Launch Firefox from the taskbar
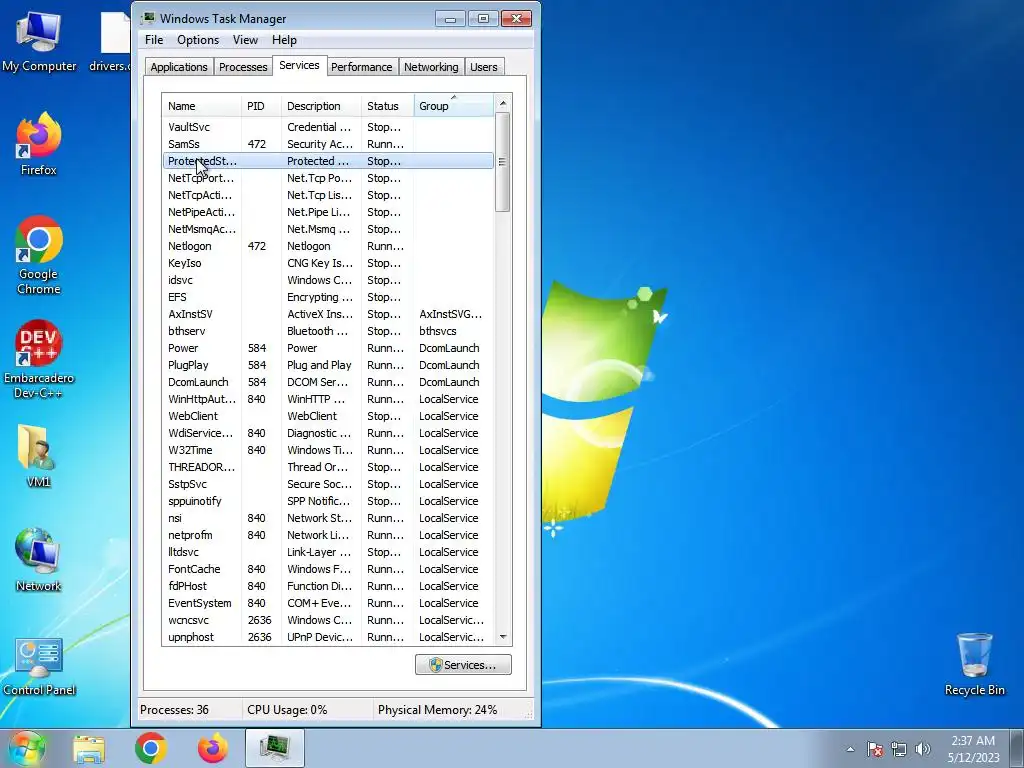1024x768 pixels. (213, 748)
